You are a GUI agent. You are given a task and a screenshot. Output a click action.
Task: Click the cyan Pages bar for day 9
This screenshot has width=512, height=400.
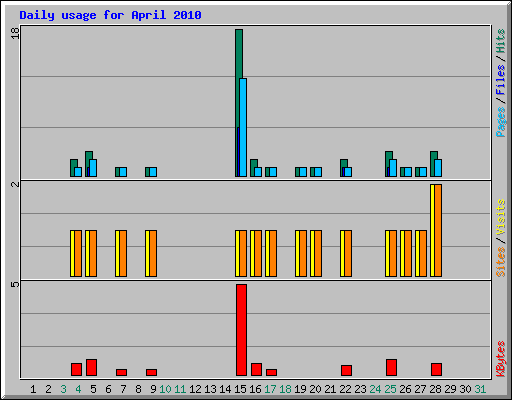point(153,172)
